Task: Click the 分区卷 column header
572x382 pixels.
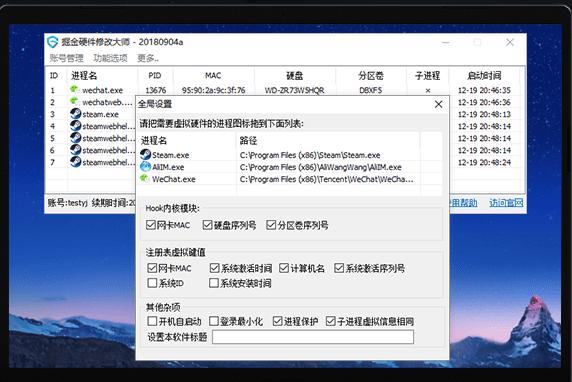Action: 371,76
